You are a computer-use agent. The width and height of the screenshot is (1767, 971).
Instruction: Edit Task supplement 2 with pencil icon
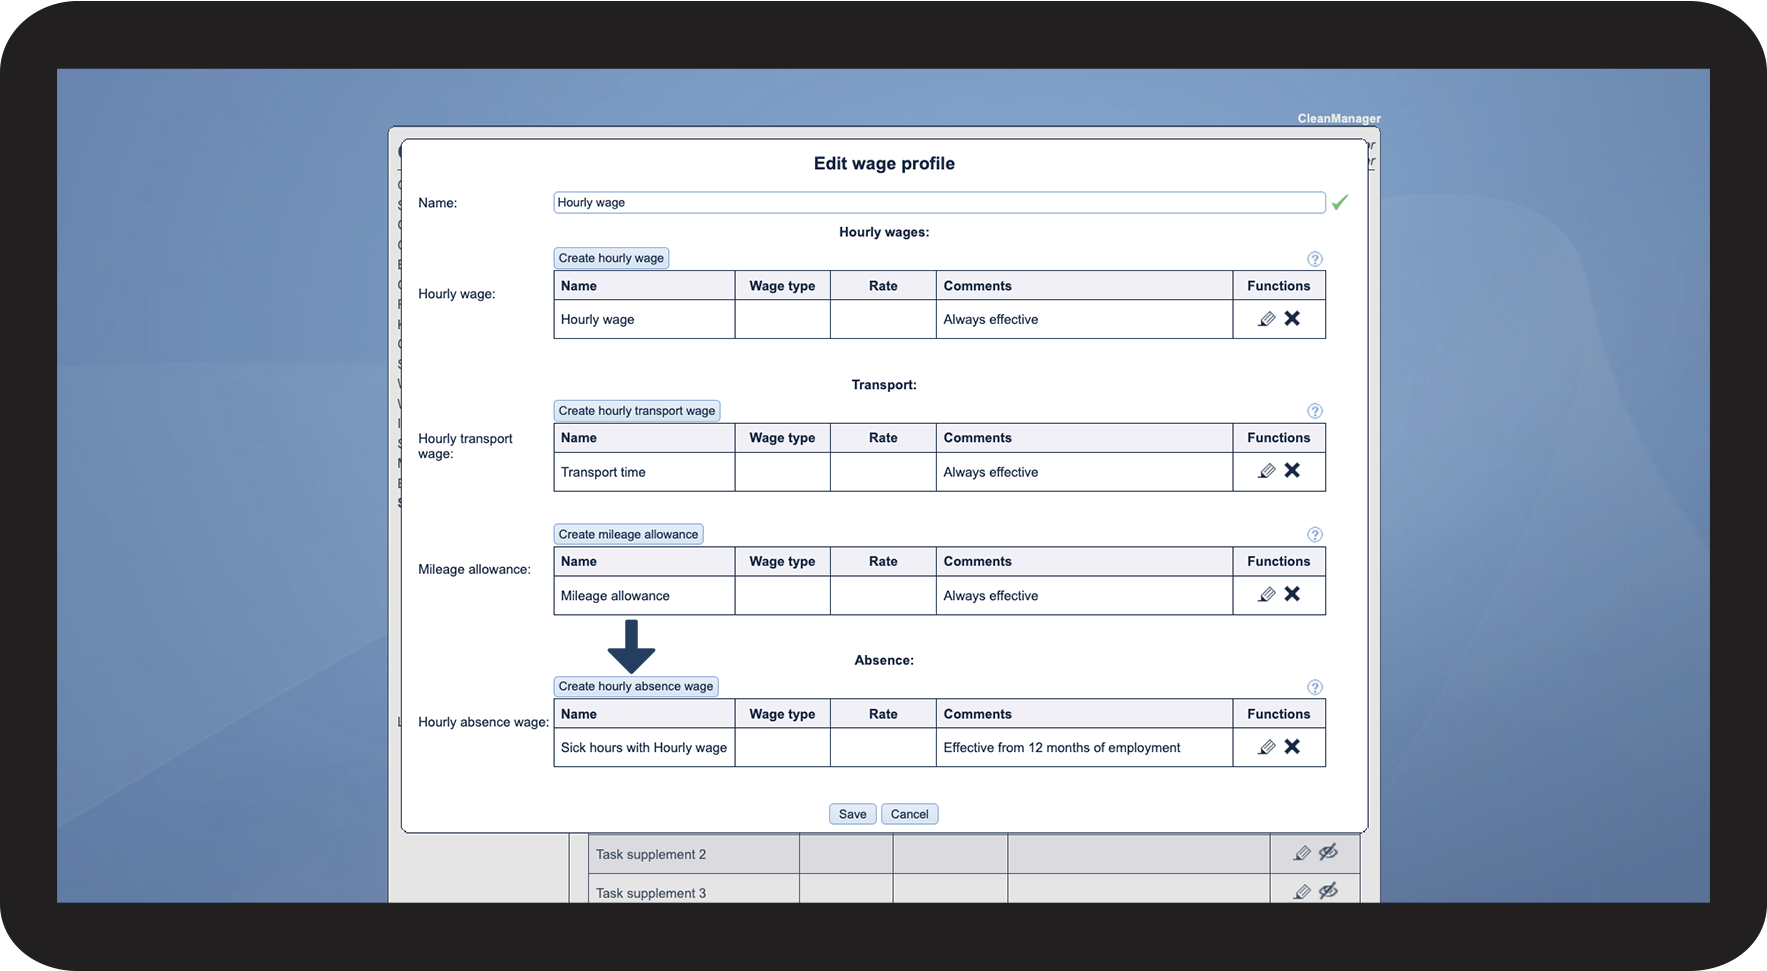pyautogui.click(x=1301, y=853)
